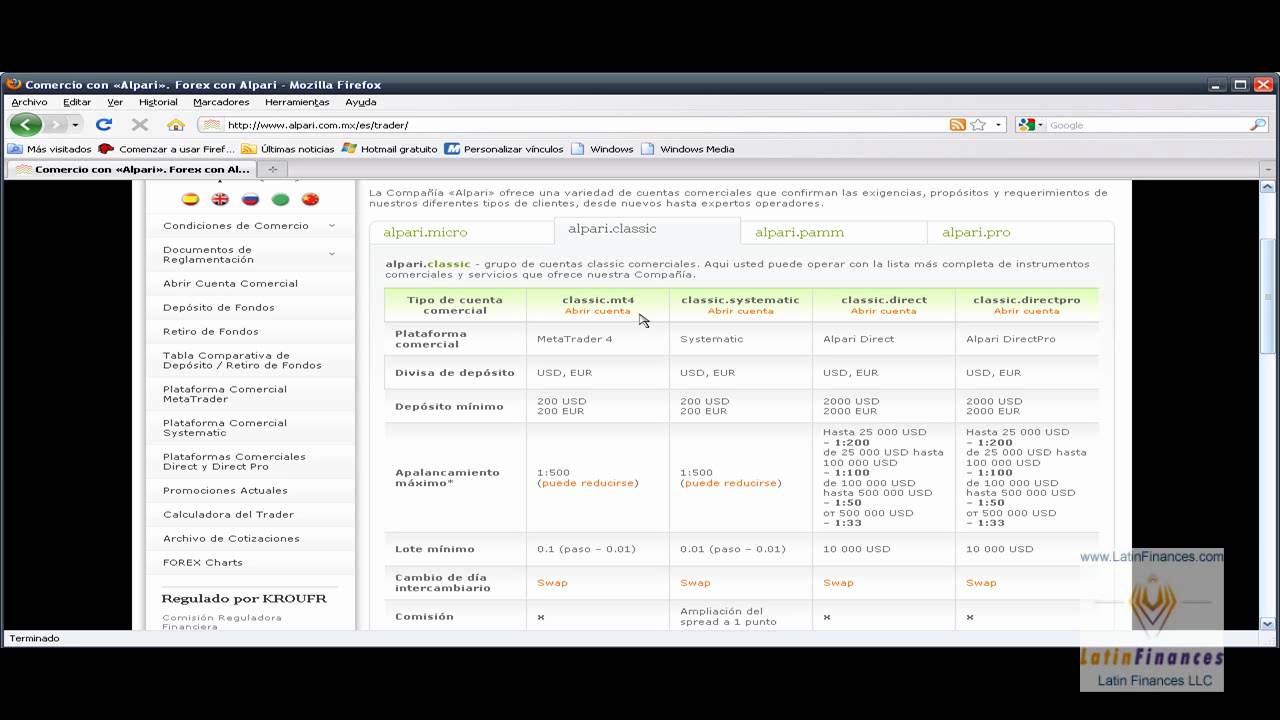Click scrollbar down arrow at bottom

coord(1267,622)
